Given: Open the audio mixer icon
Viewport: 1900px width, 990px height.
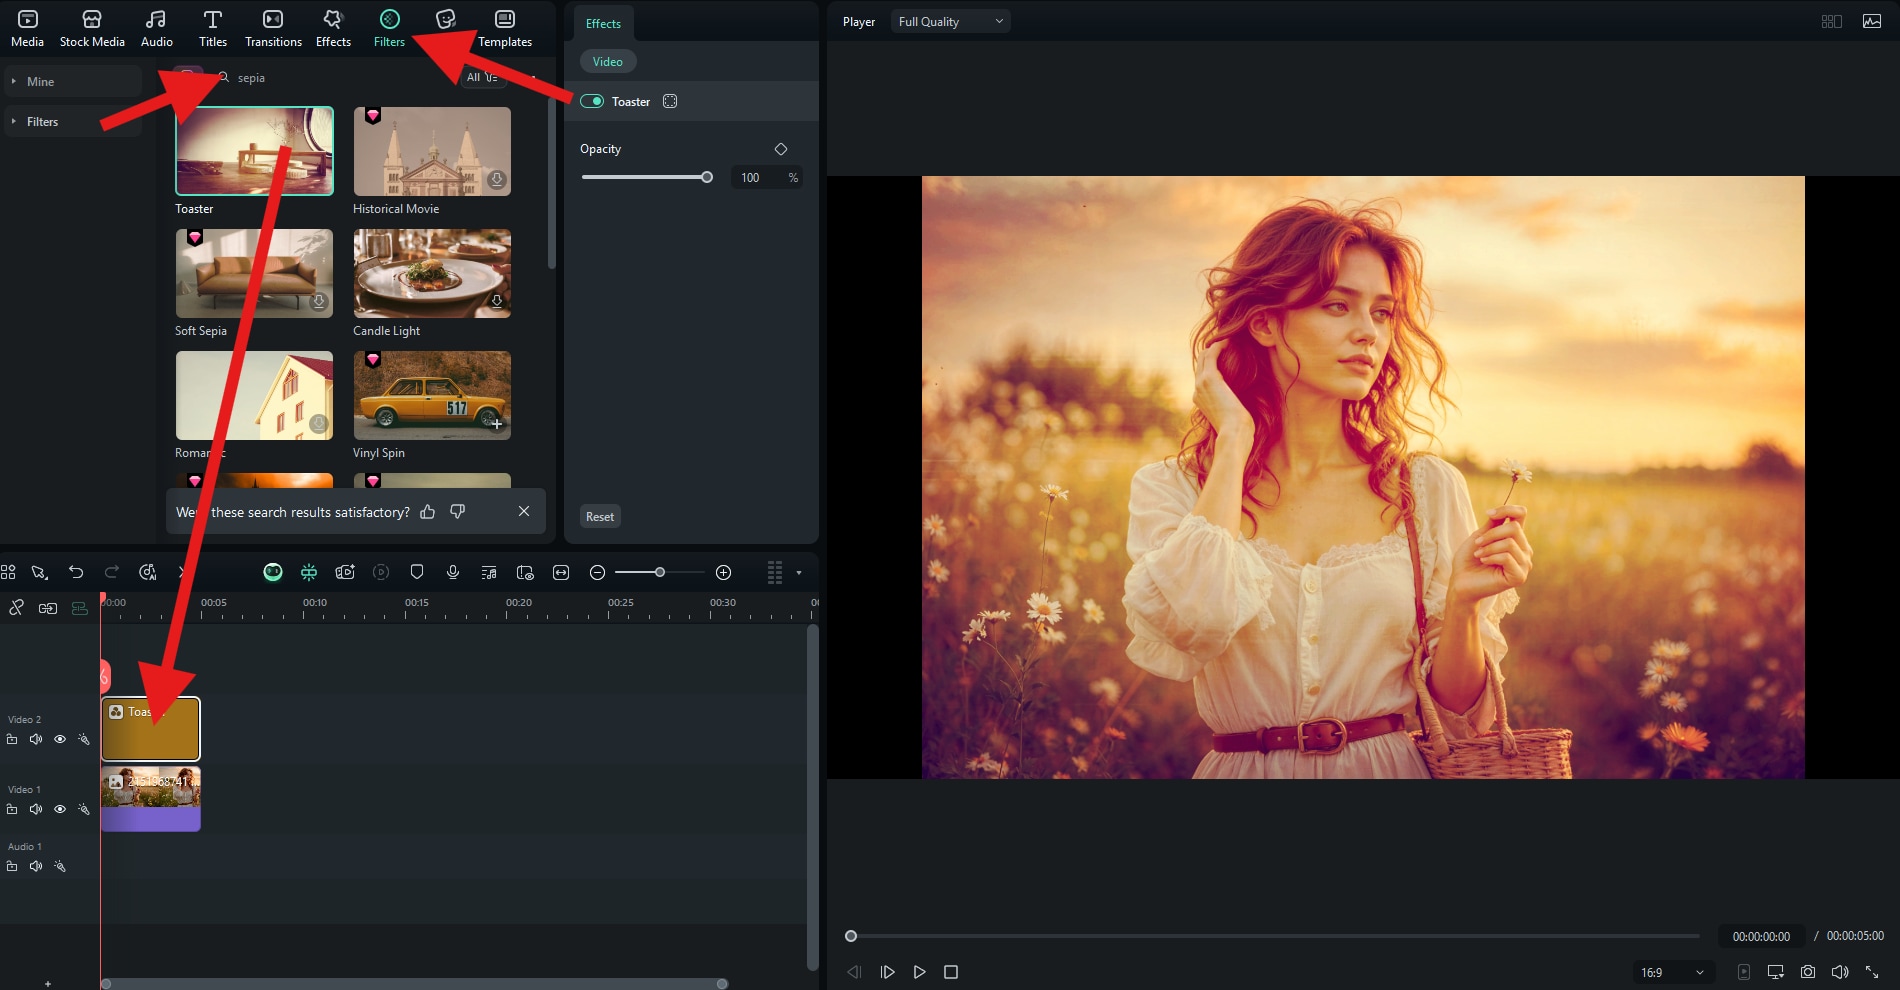Looking at the screenshot, I should pyautogui.click(x=489, y=572).
